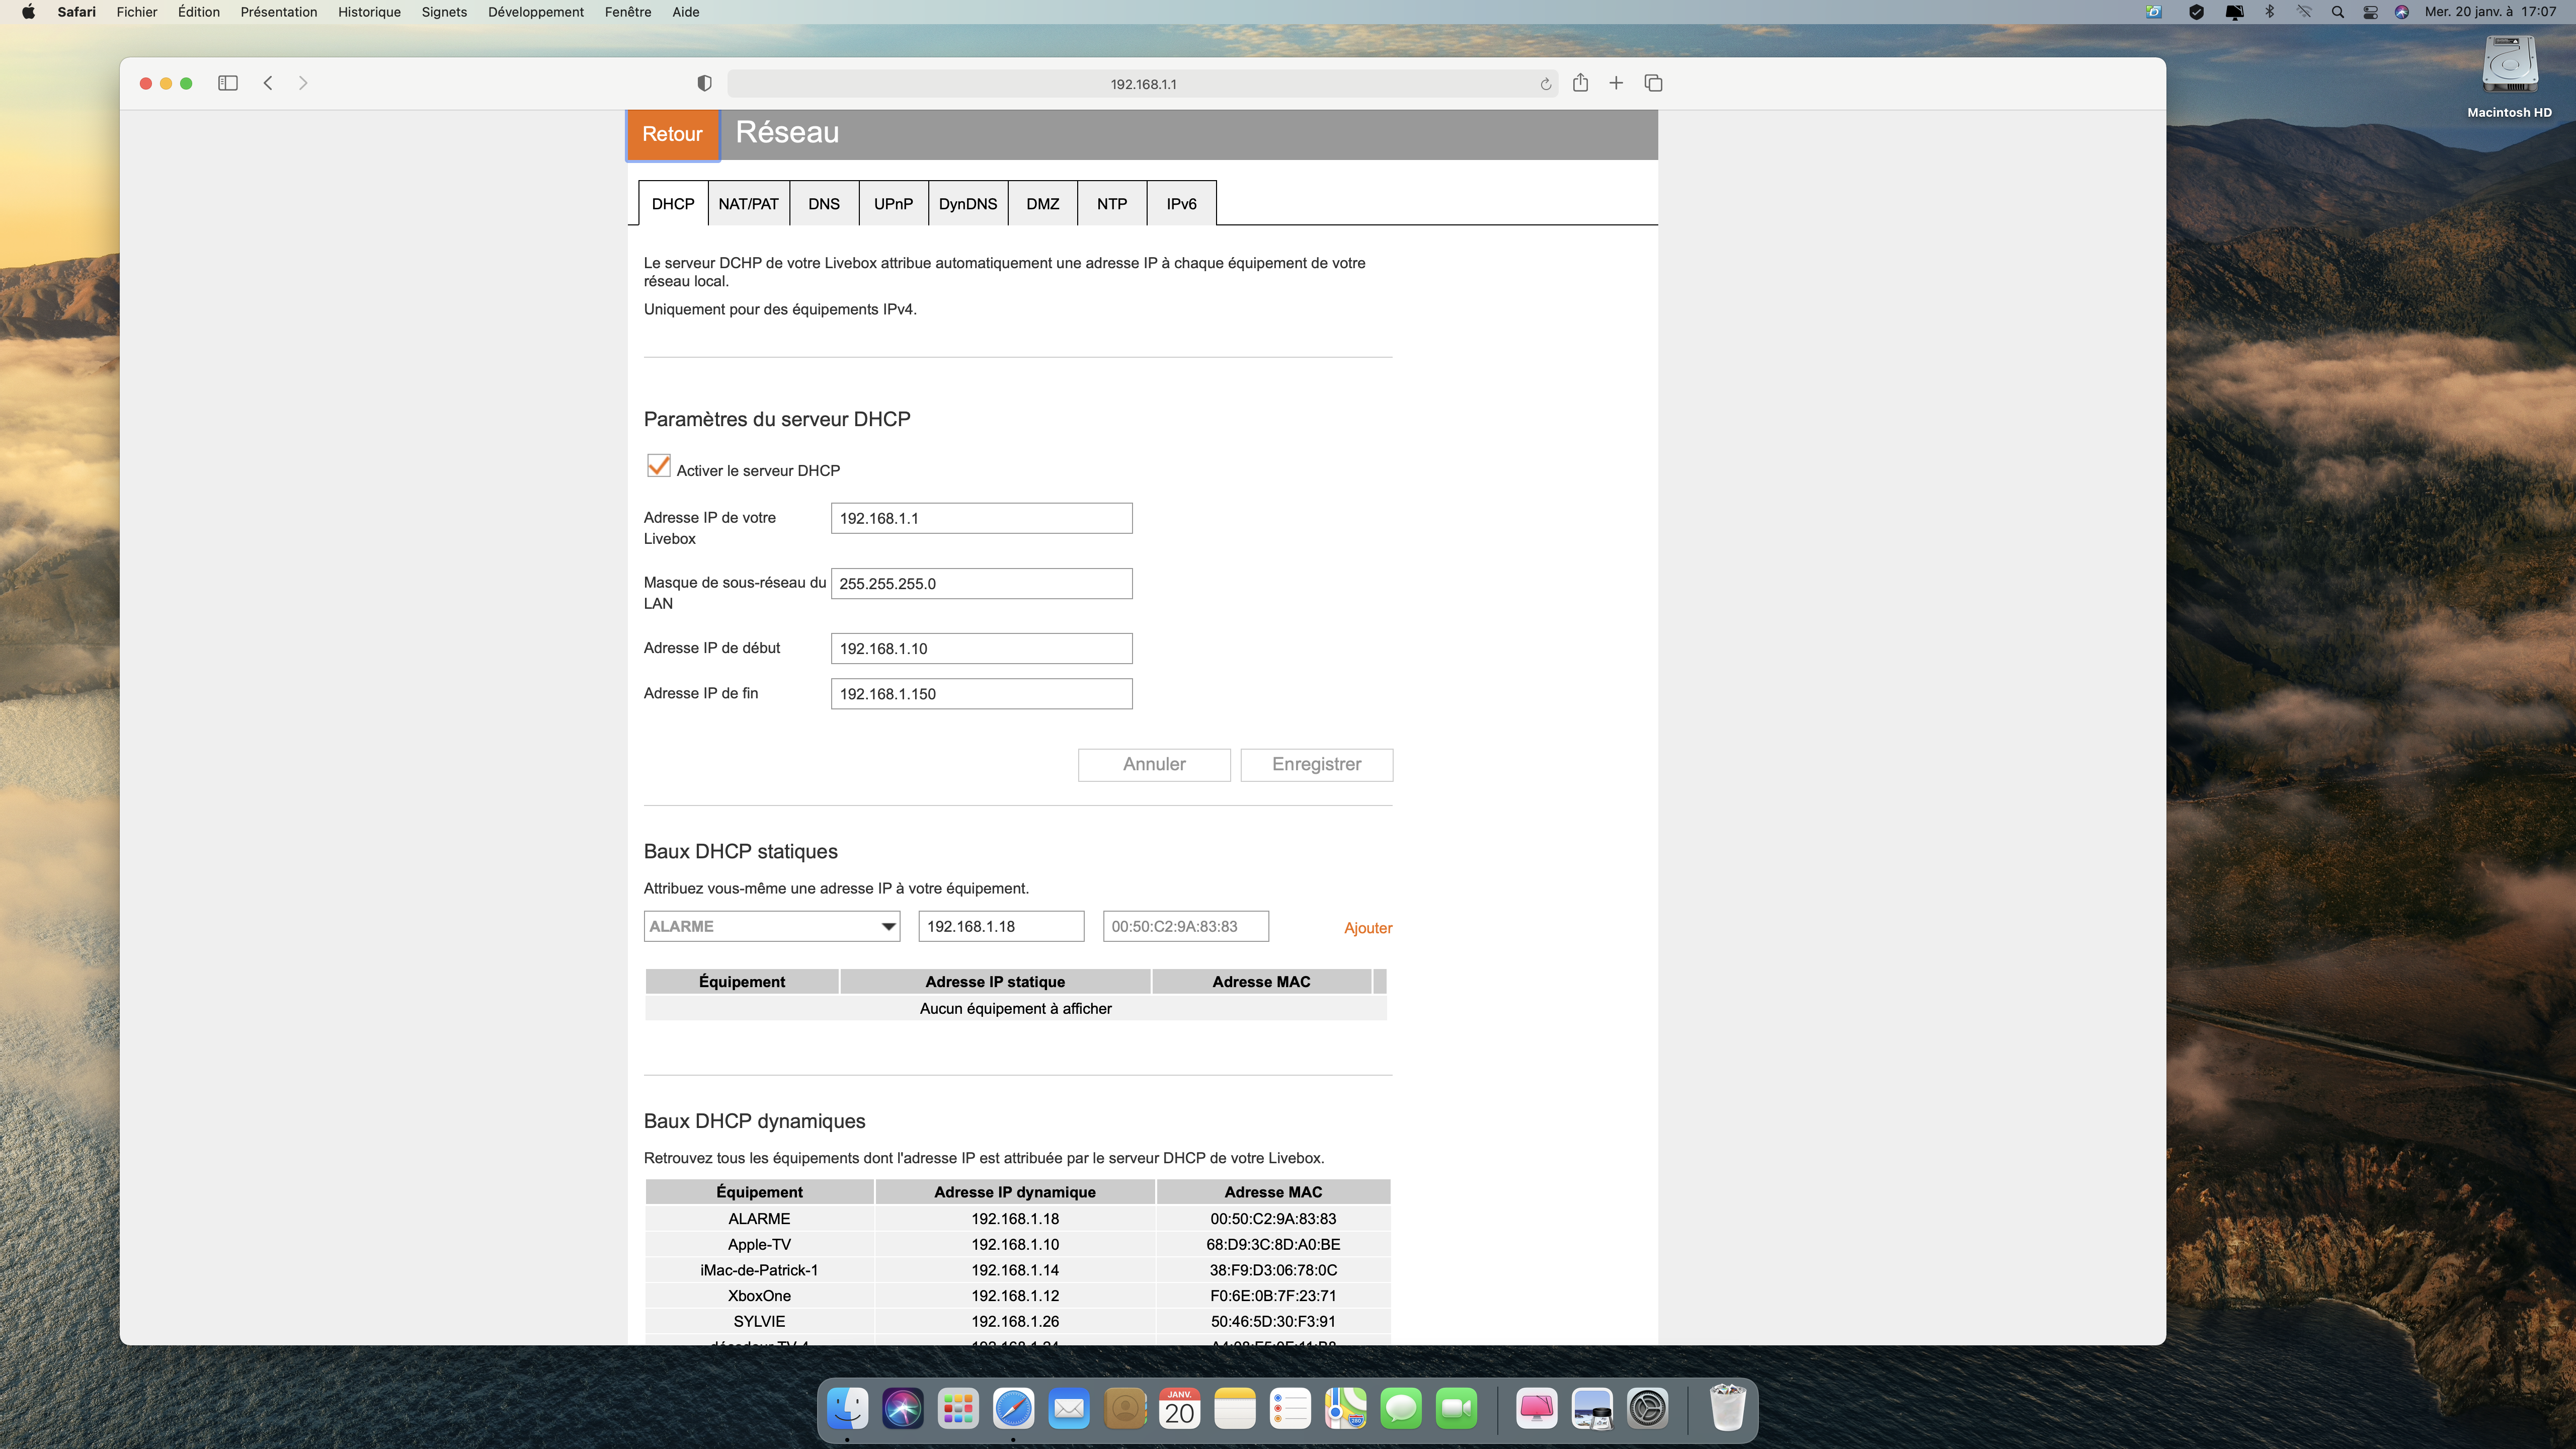Open Contacts in the Dock
Screen dimensions: 2576x1449
(x=1125, y=1409)
